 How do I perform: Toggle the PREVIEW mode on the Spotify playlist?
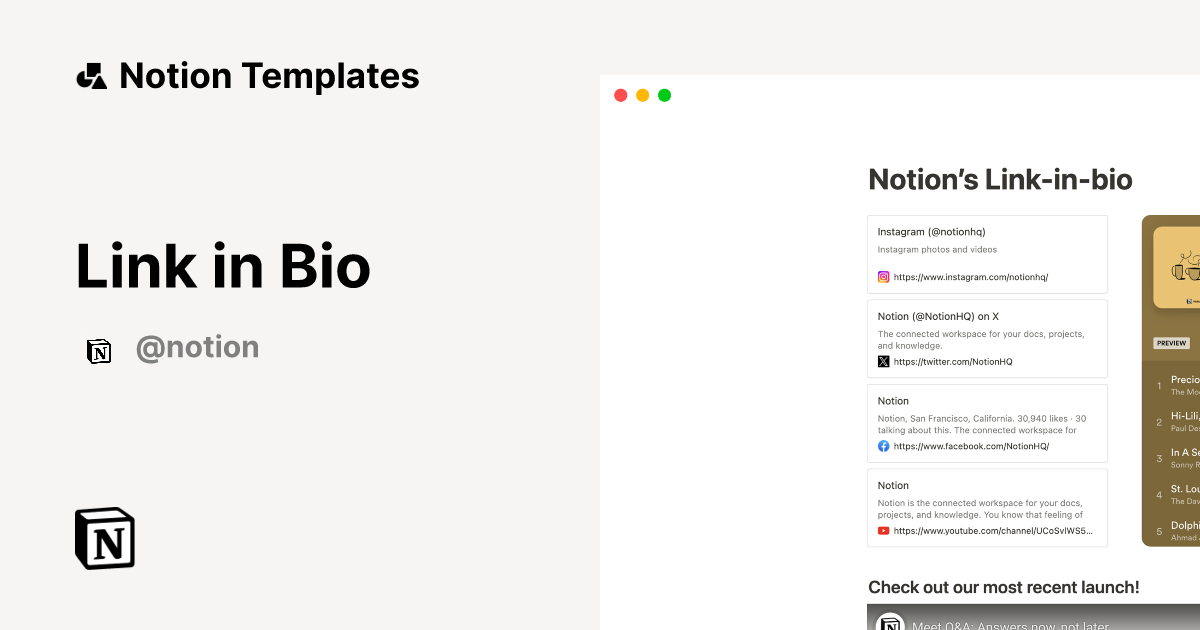tap(1170, 342)
